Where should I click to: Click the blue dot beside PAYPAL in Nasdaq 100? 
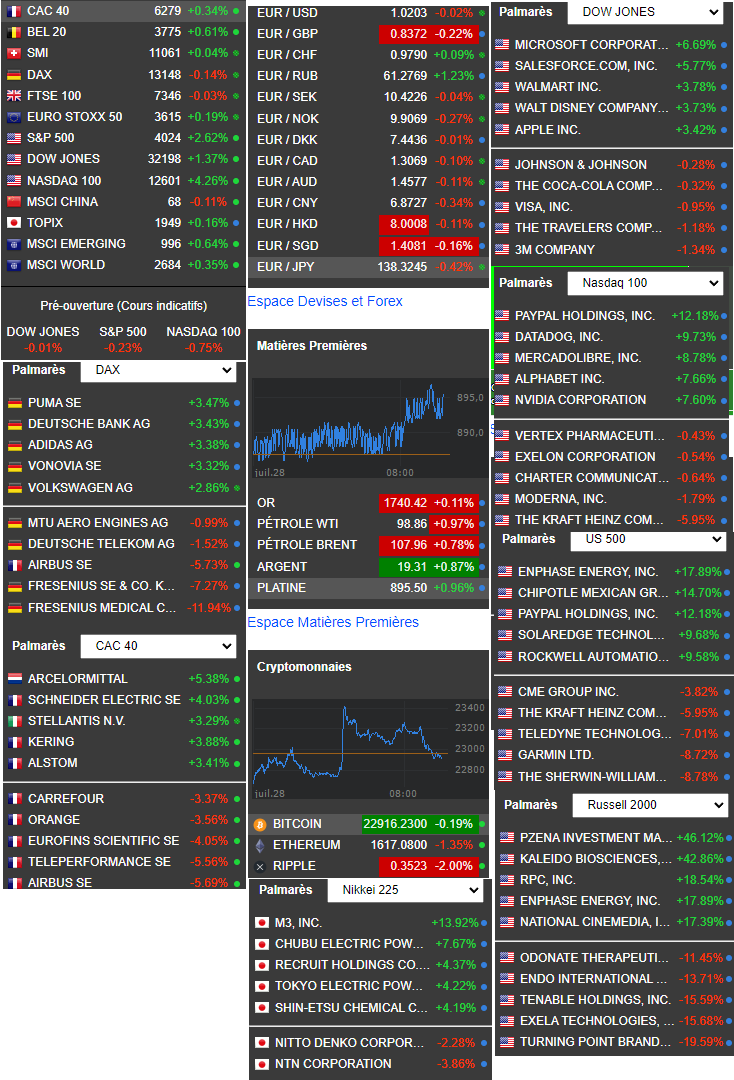[x=724, y=316]
